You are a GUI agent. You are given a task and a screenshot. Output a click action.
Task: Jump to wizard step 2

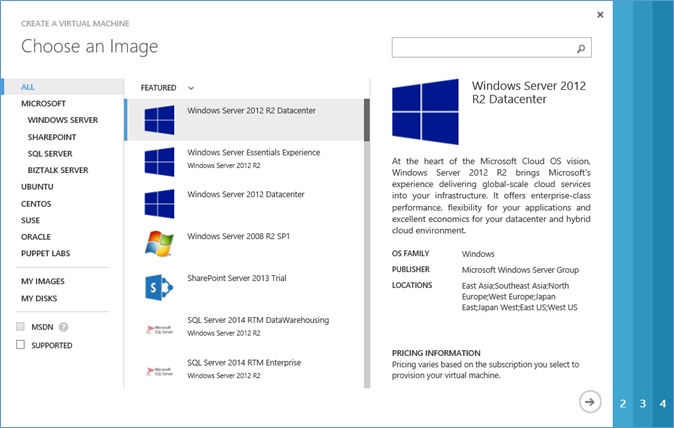tap(623, 404)
